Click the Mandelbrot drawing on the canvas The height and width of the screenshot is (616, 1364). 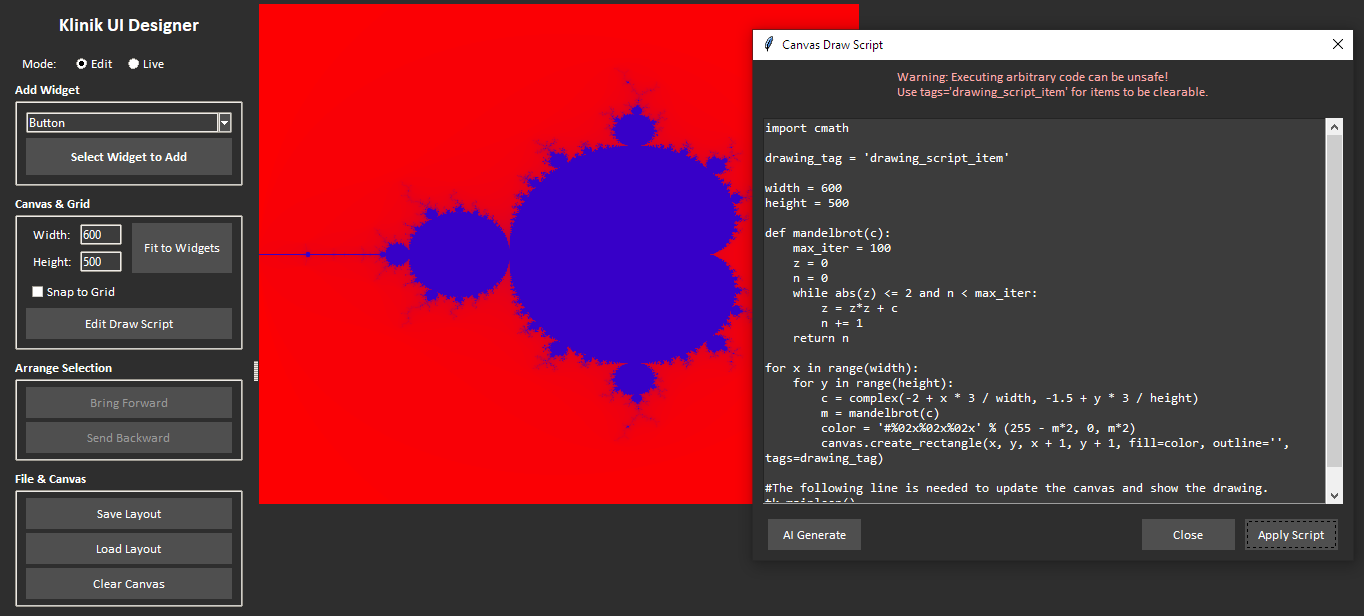[559, 254]
